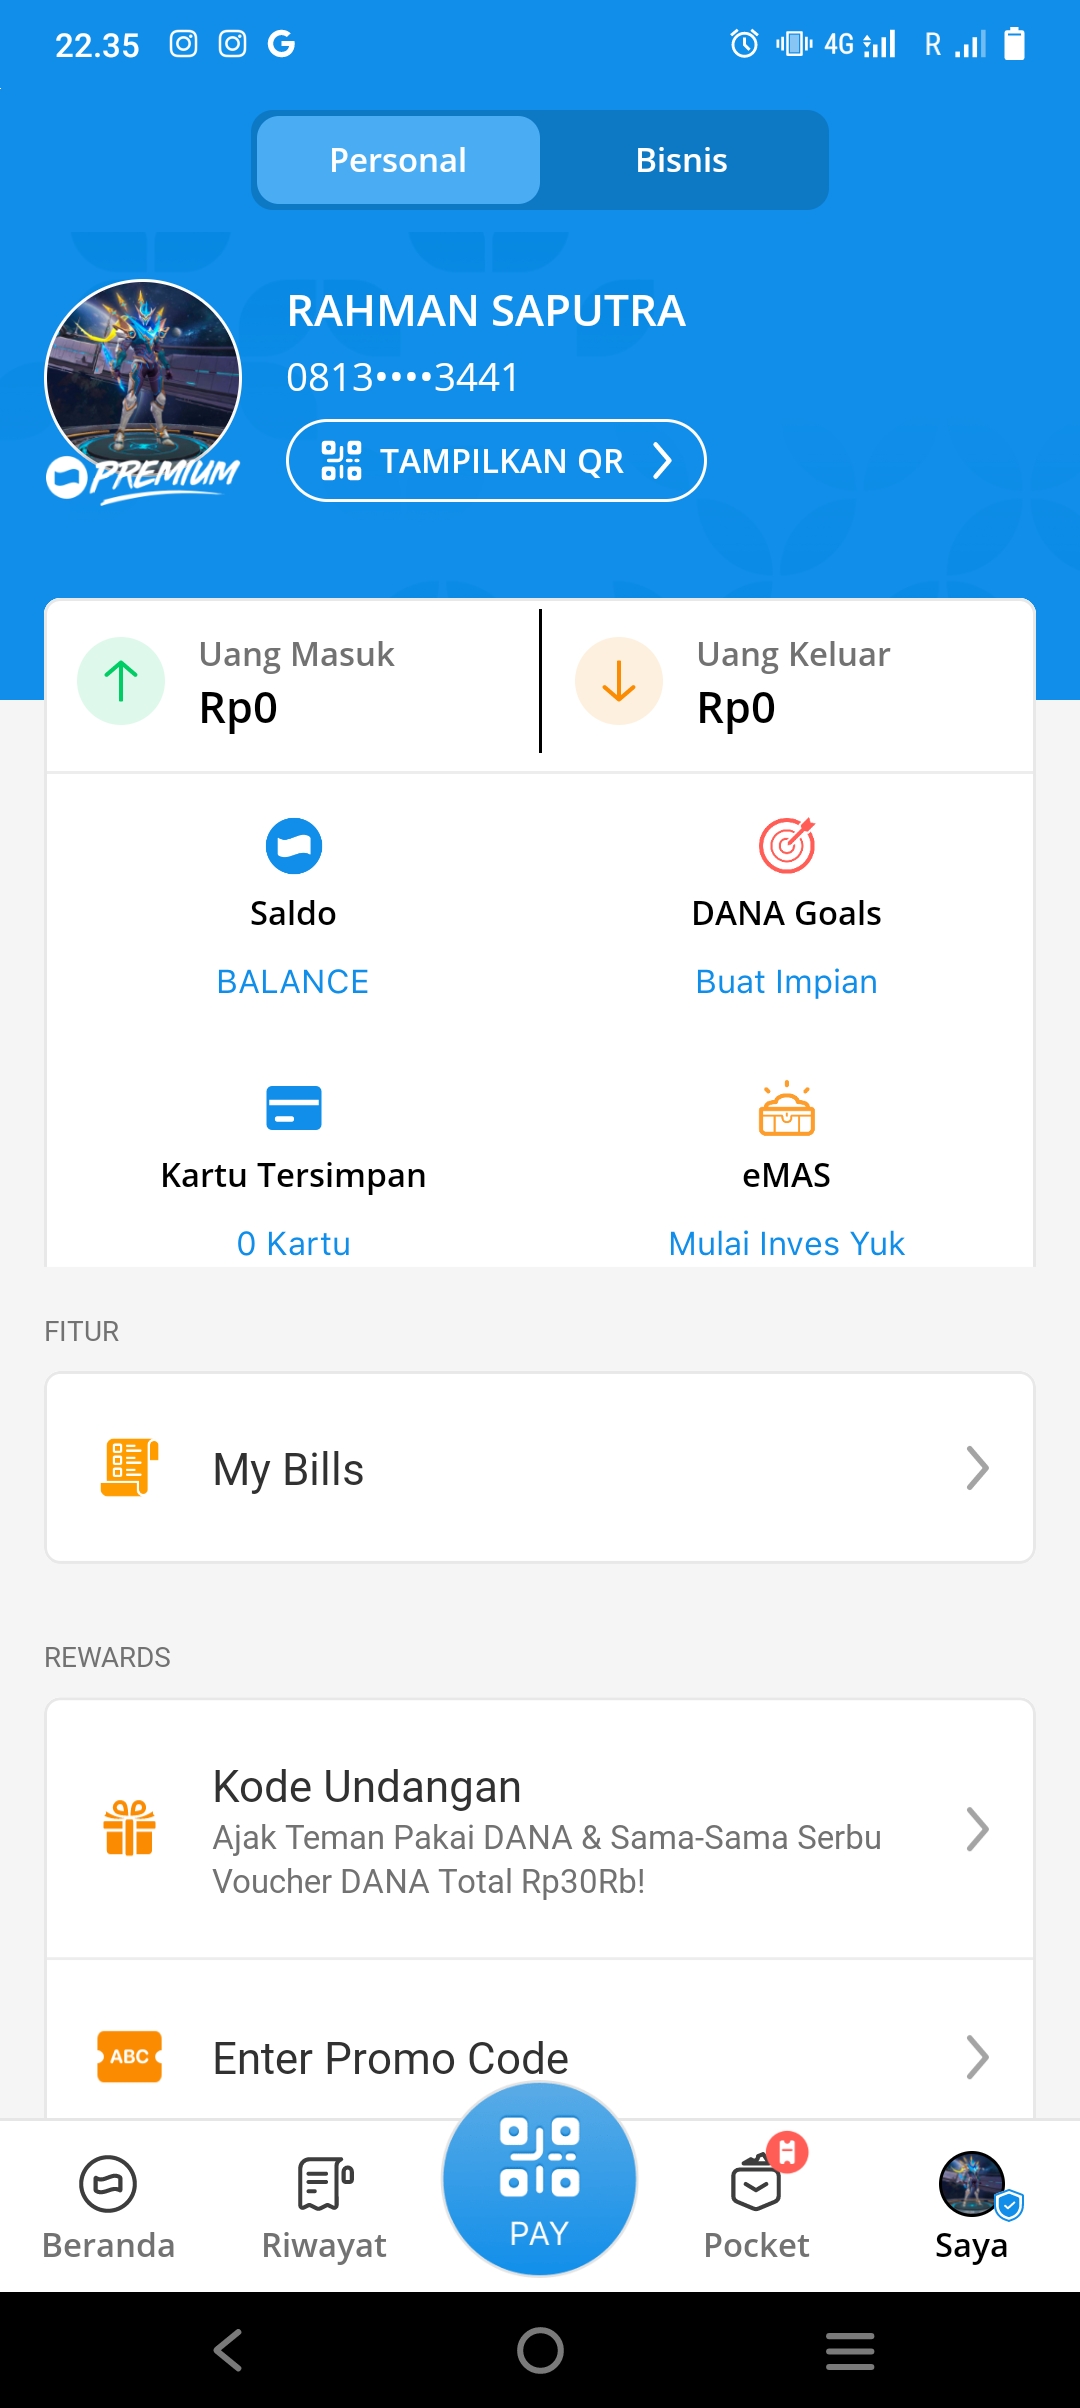Expand the My Bills chevron
Image resolution: width=1080 pixels, height=2408 pixels.
click(x=977, y=1468)
